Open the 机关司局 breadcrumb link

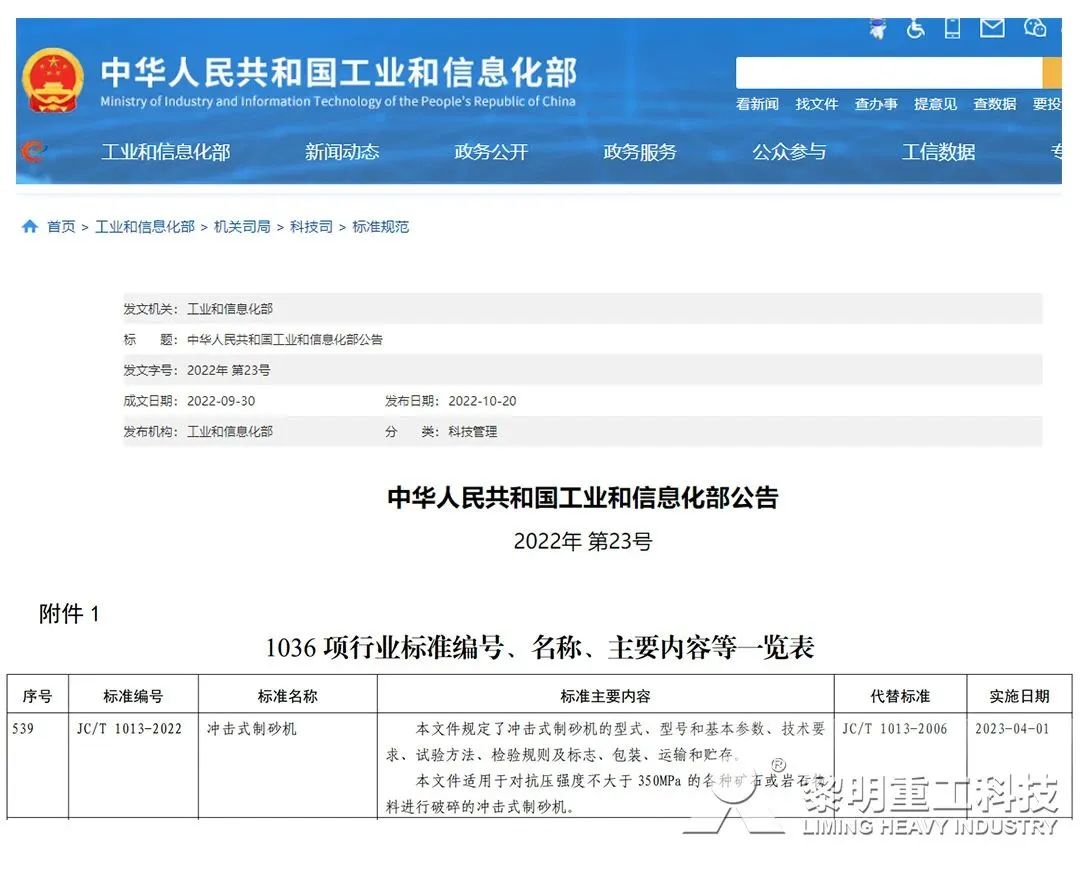(242, 227)
